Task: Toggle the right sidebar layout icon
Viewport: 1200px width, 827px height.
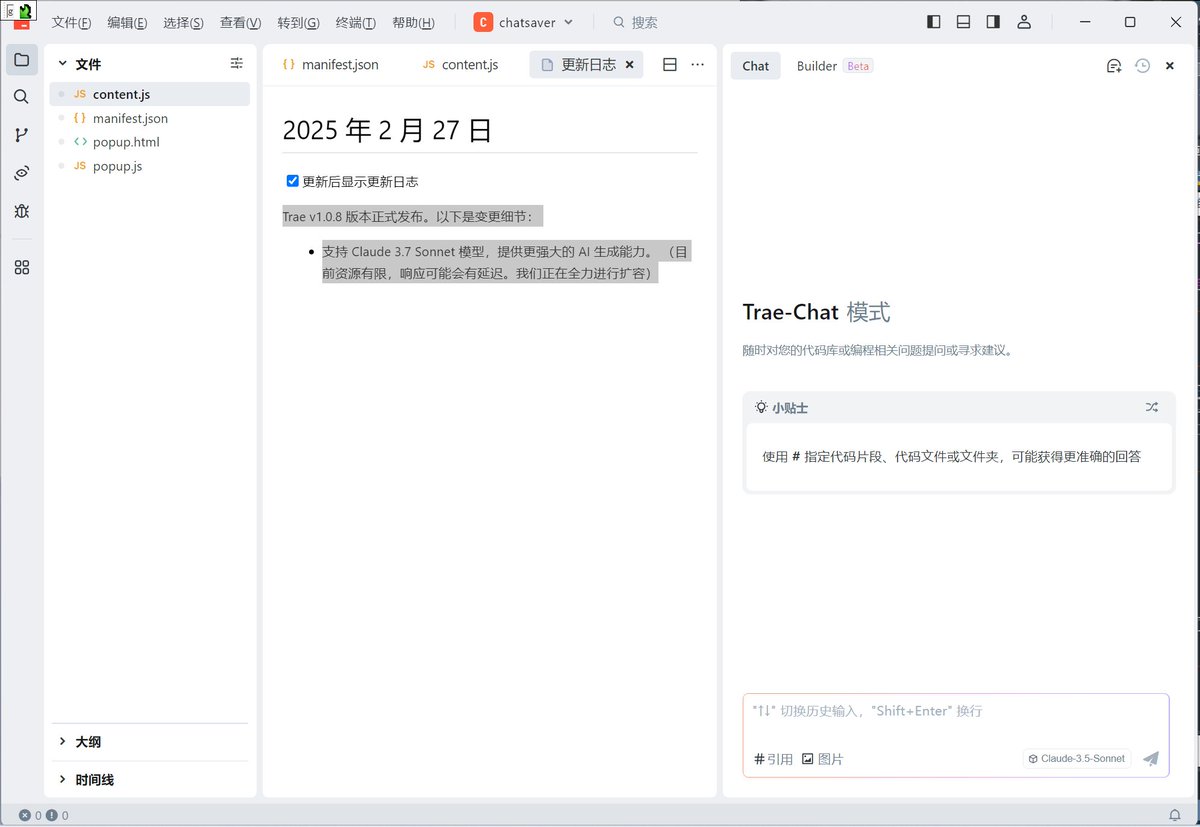Action: (994, 22)
